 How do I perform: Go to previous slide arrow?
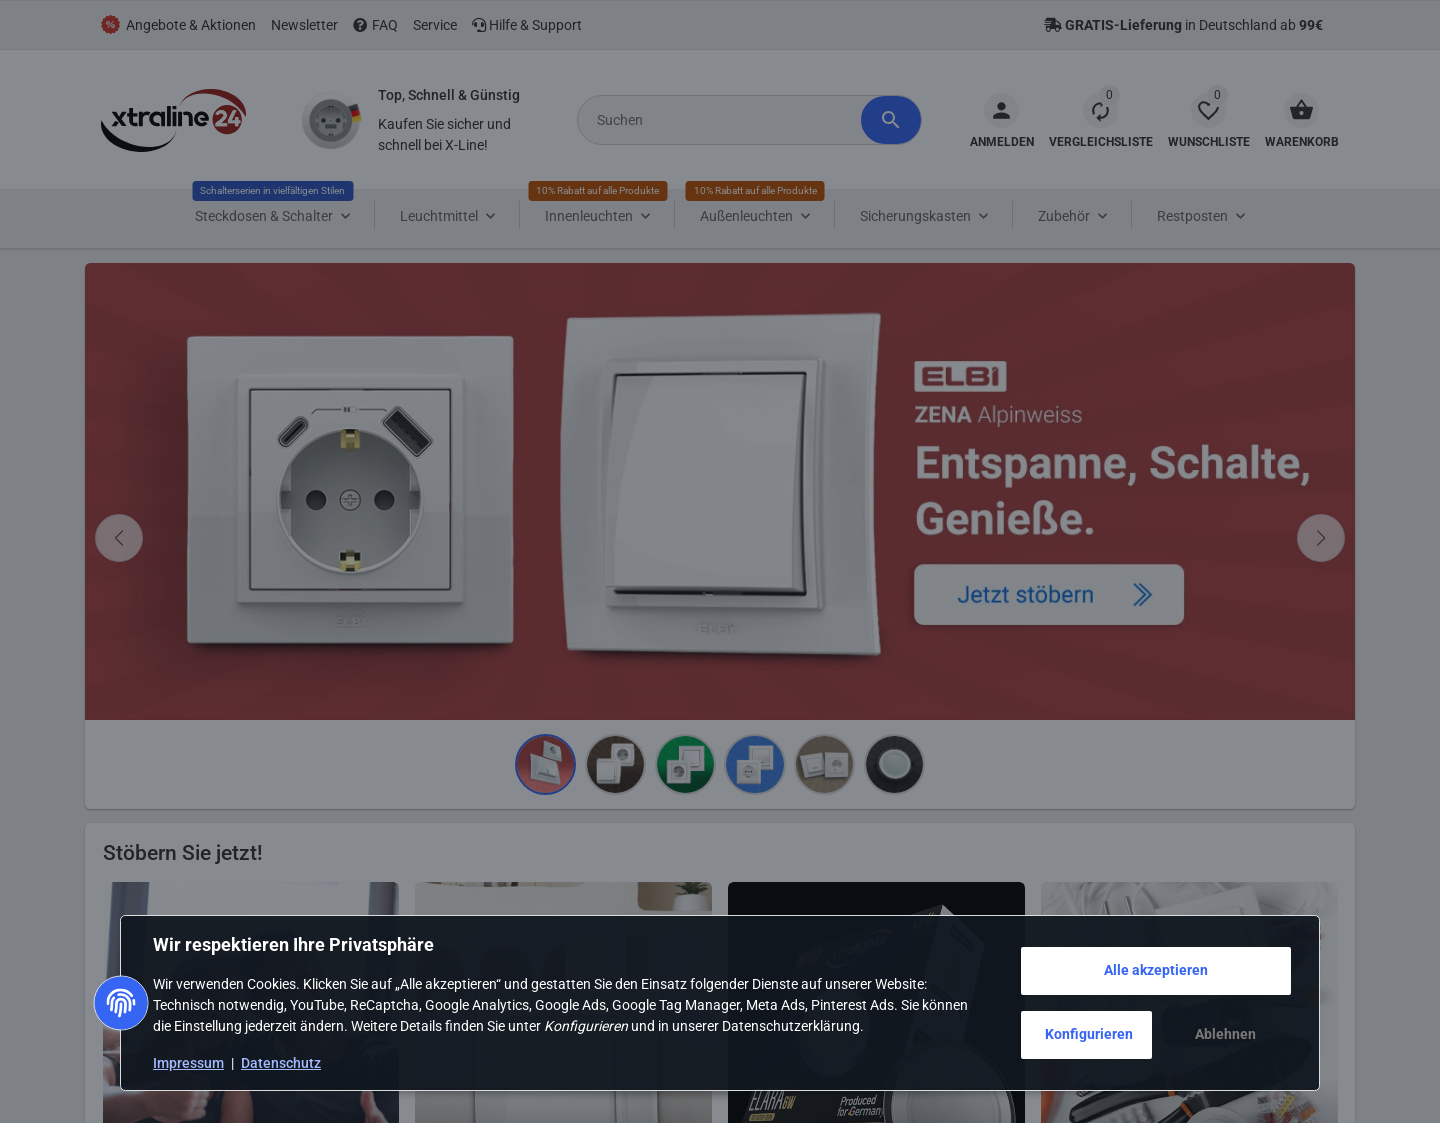pos(119,538)
